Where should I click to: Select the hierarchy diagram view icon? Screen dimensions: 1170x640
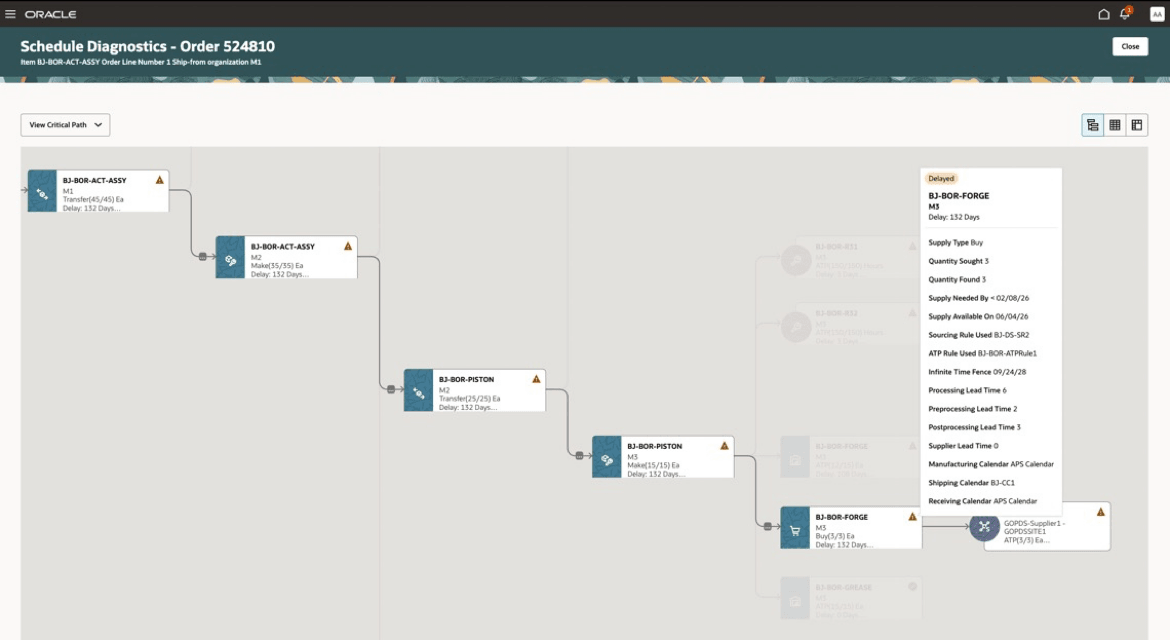tap(1092, 124)
